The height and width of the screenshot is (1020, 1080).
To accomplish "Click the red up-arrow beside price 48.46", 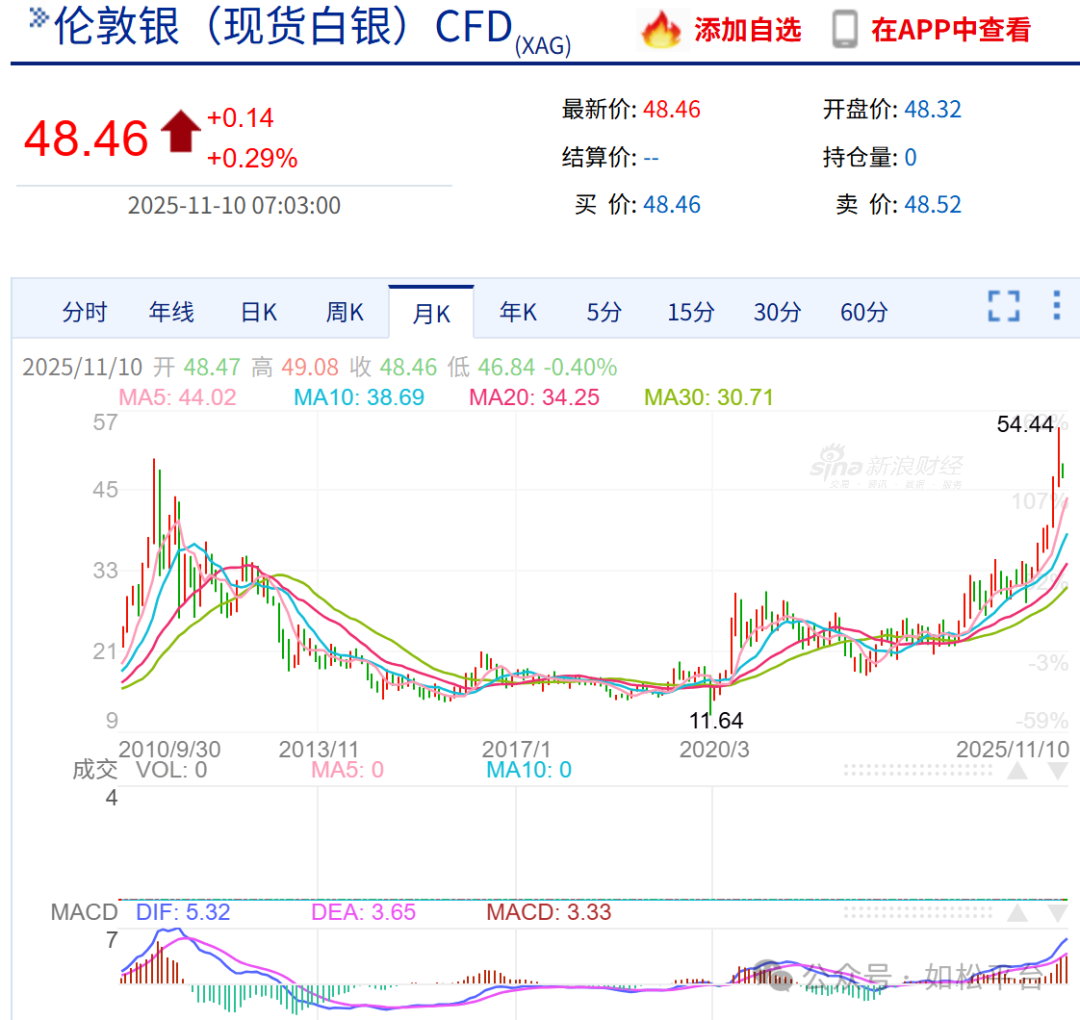I will click(x=180, y=130).
